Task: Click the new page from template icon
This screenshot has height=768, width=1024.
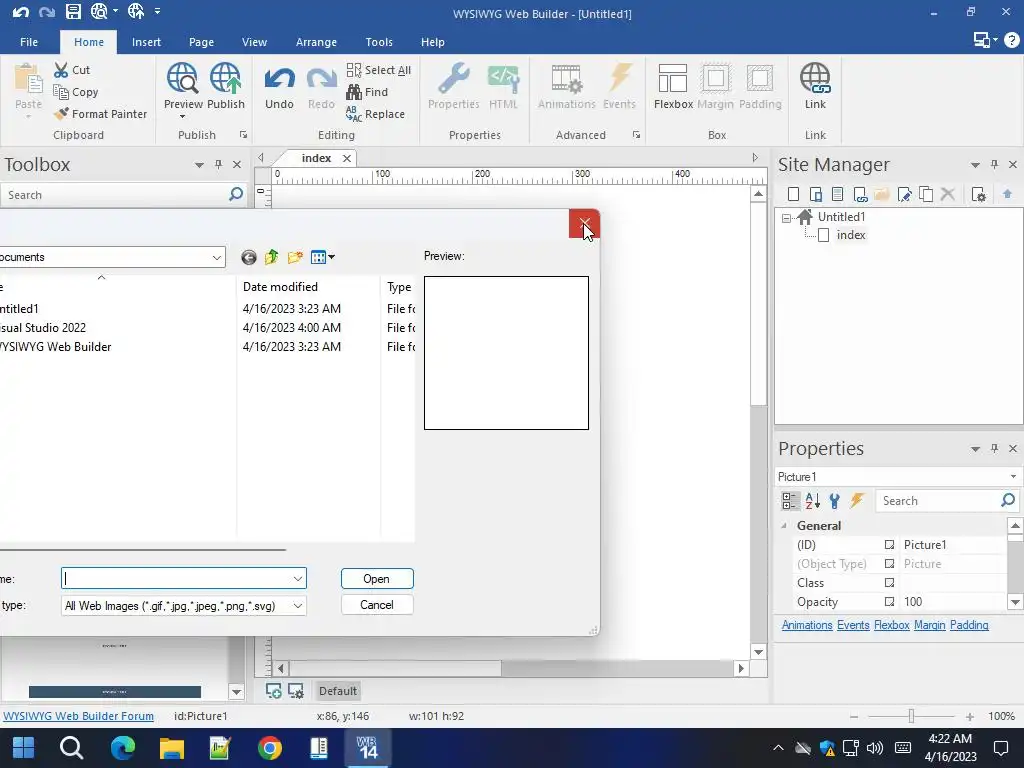Action: pyautogui.click(x=838, y=194)
